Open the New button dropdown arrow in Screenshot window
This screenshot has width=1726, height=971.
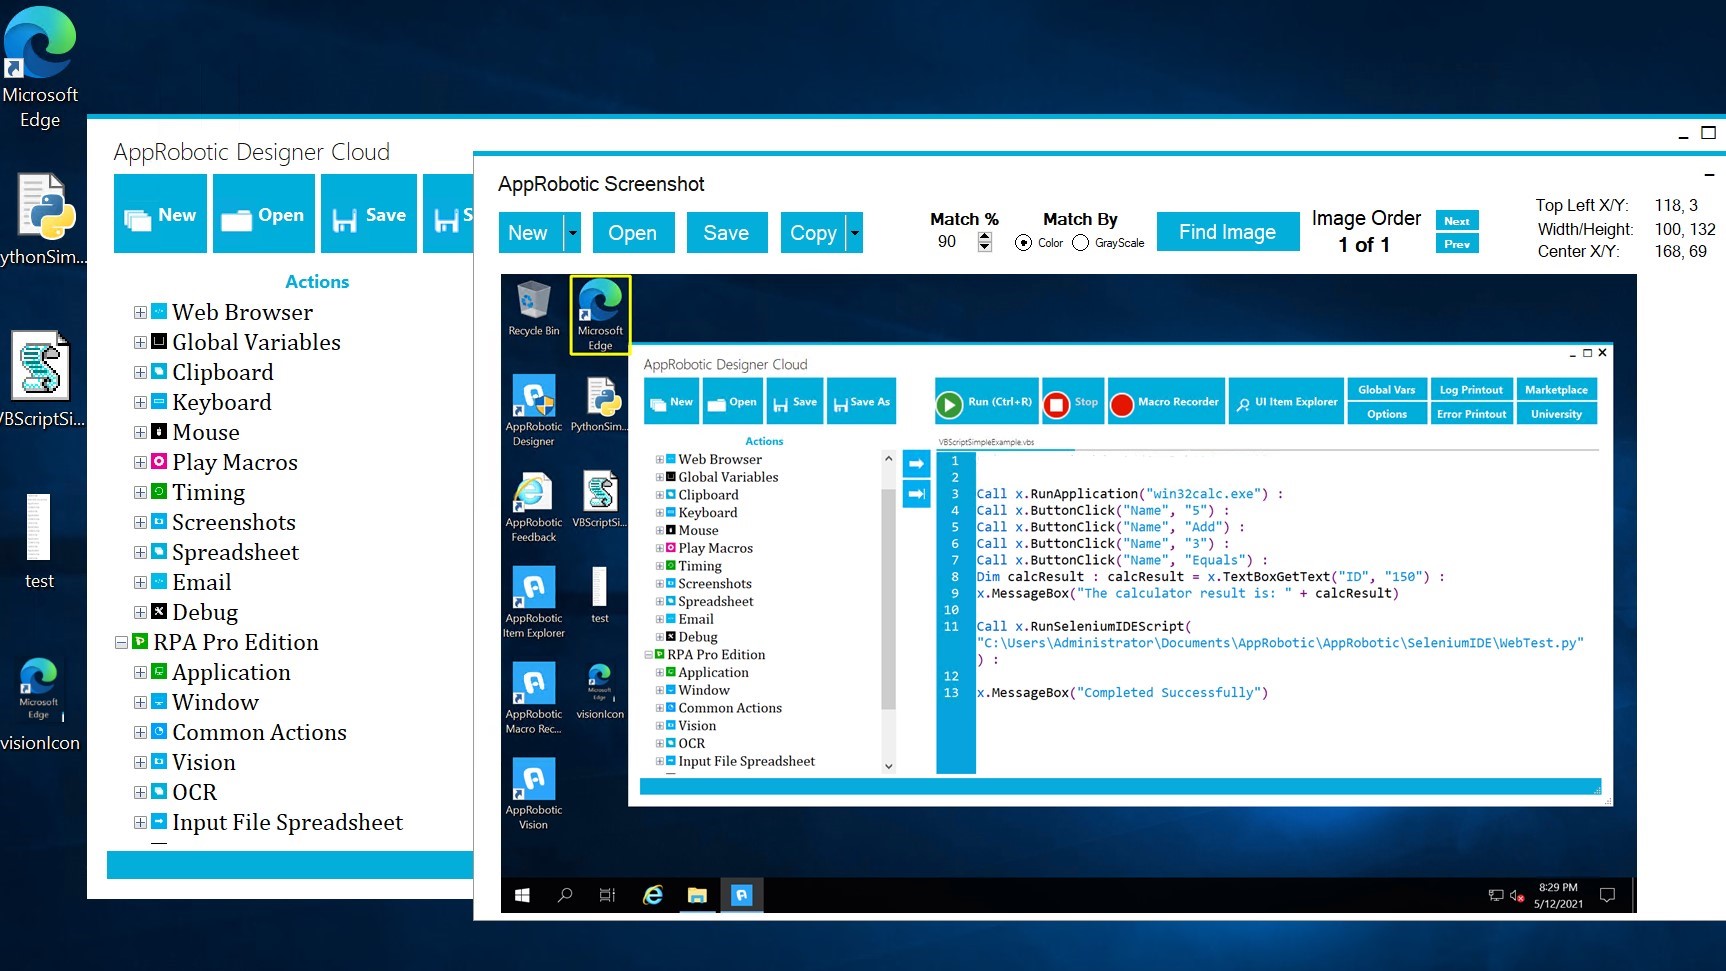tap(572, 233)
